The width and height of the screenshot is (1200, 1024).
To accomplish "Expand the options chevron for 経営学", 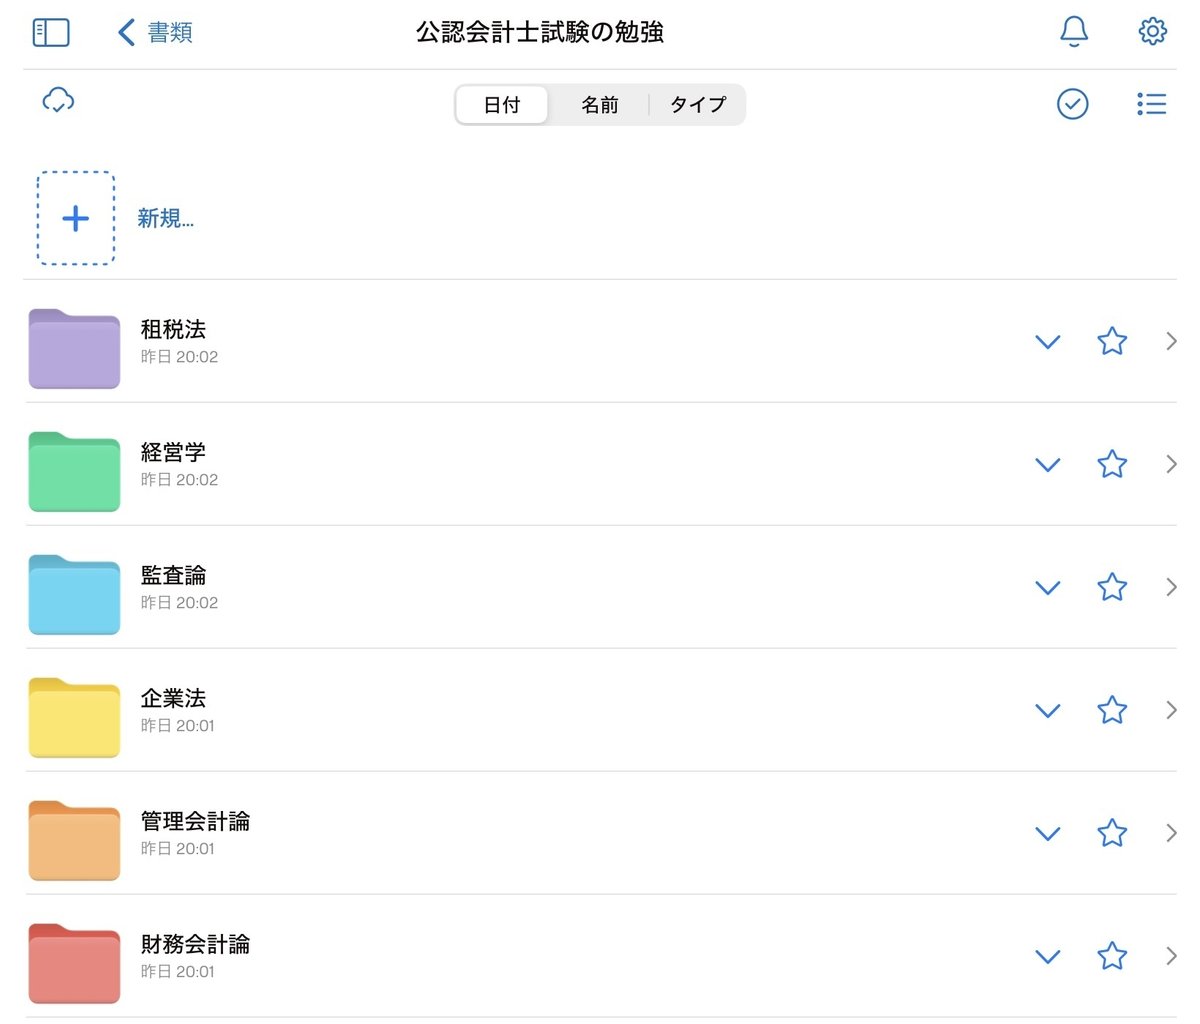I will tap(1047, 465).
